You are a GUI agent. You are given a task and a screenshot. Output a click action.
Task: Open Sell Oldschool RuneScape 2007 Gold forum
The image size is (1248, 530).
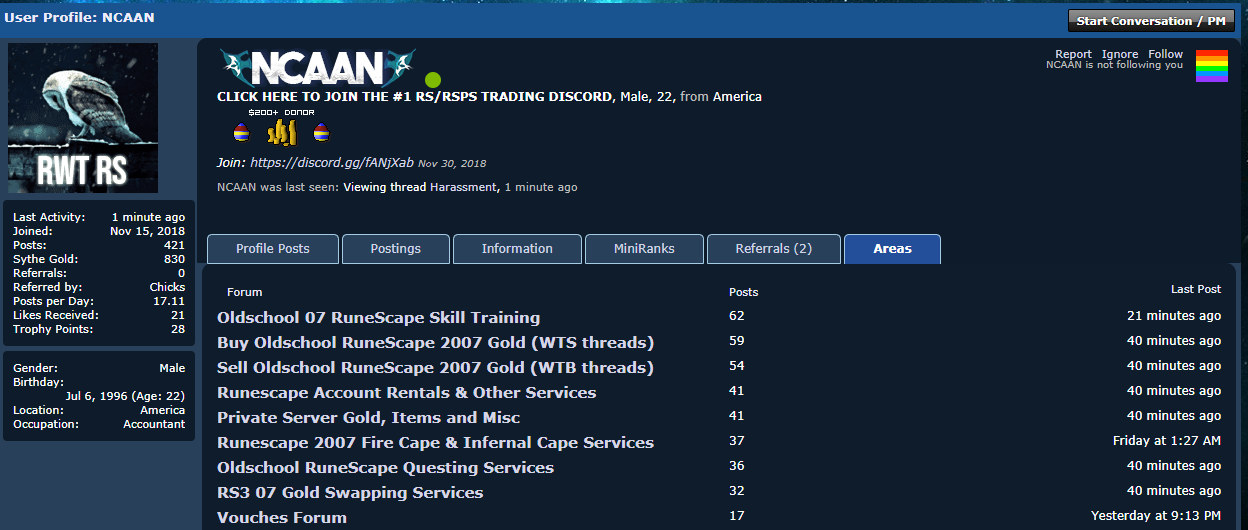pyautogui.click(x=435, y=368)
